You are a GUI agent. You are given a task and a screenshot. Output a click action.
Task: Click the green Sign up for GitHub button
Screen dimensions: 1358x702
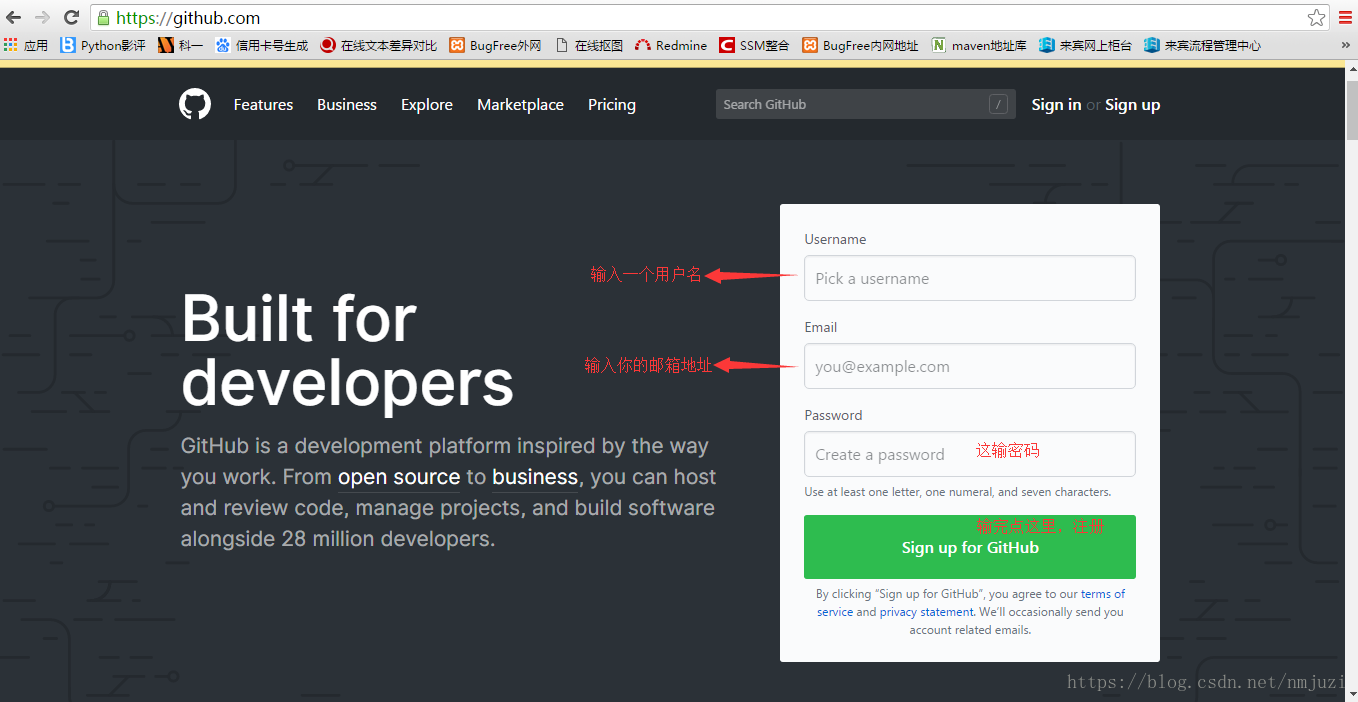tap(970, 547)
